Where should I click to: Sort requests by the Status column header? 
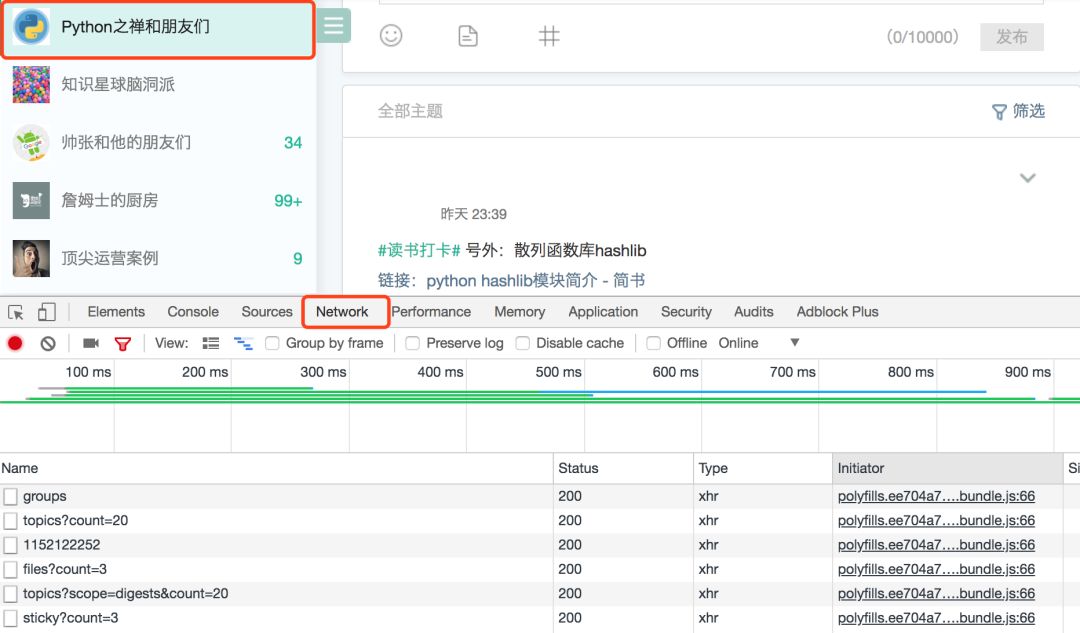(x=623, y=468)
